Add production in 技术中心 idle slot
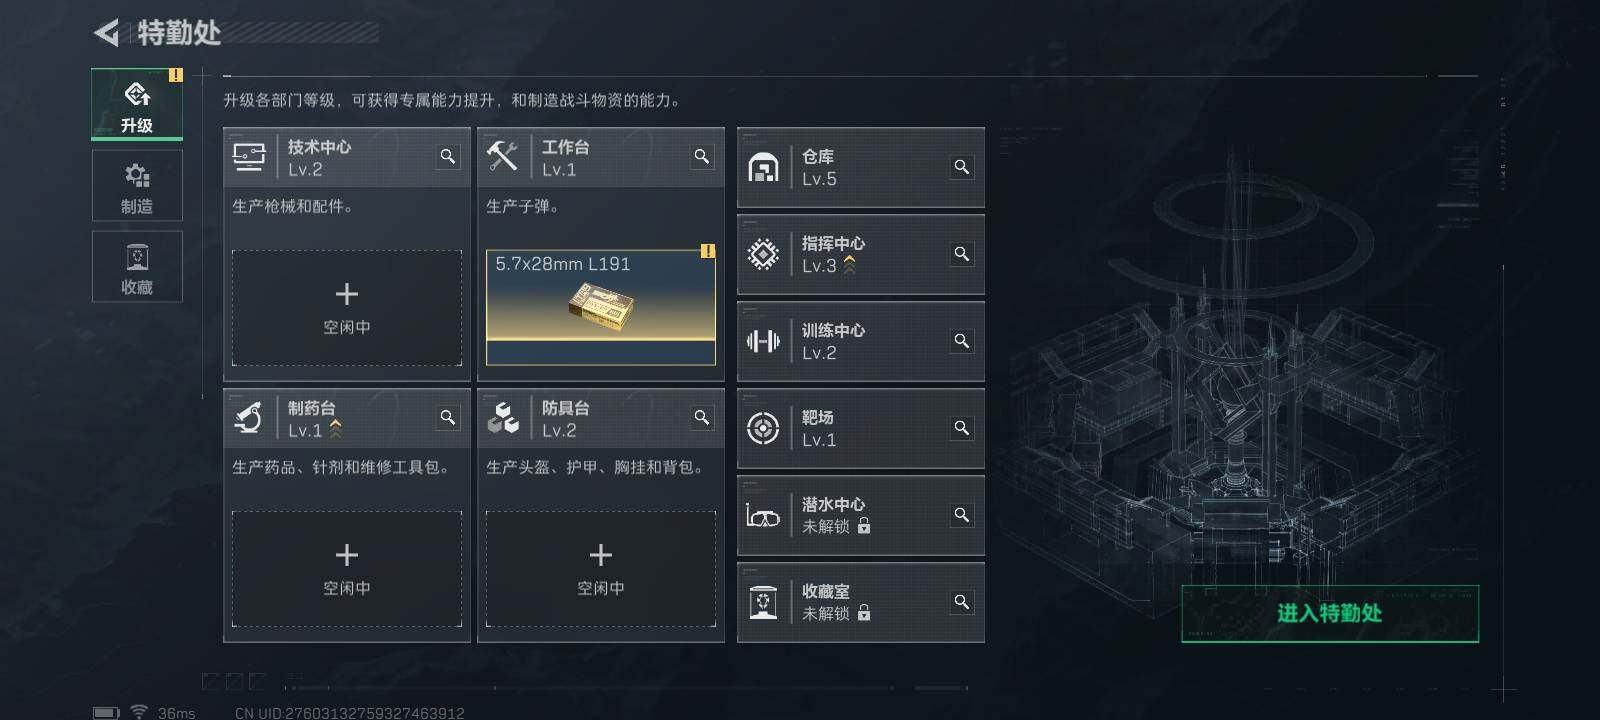Screen dimensions: 1600x720 (x=347, y=308)
